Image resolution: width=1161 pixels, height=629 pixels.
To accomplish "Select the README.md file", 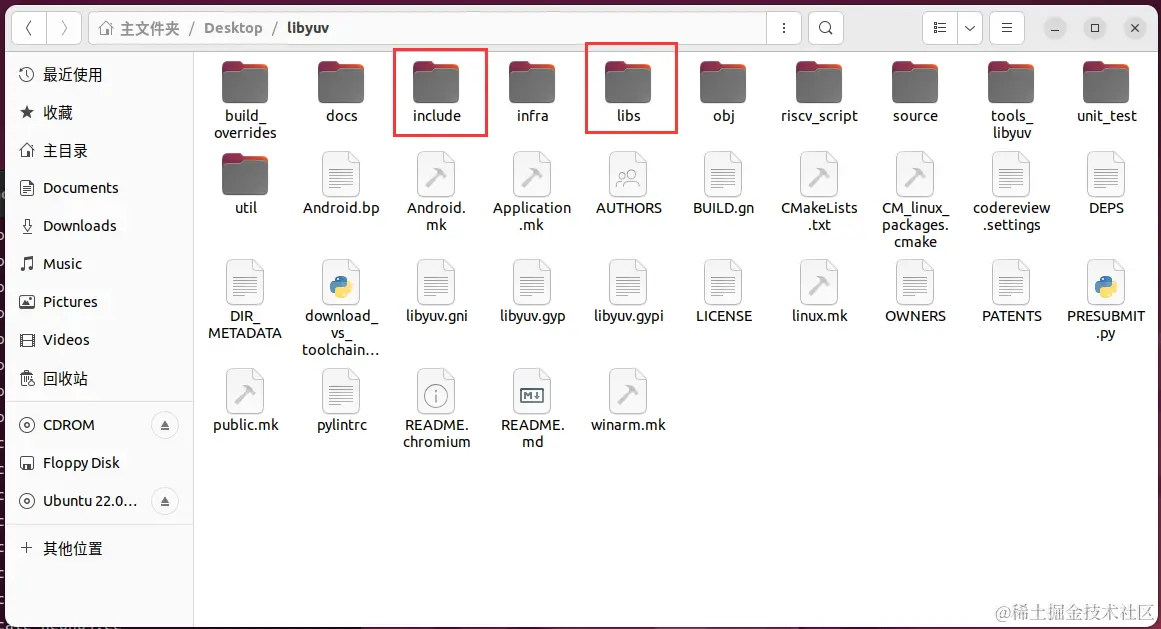I will point(532,408).
